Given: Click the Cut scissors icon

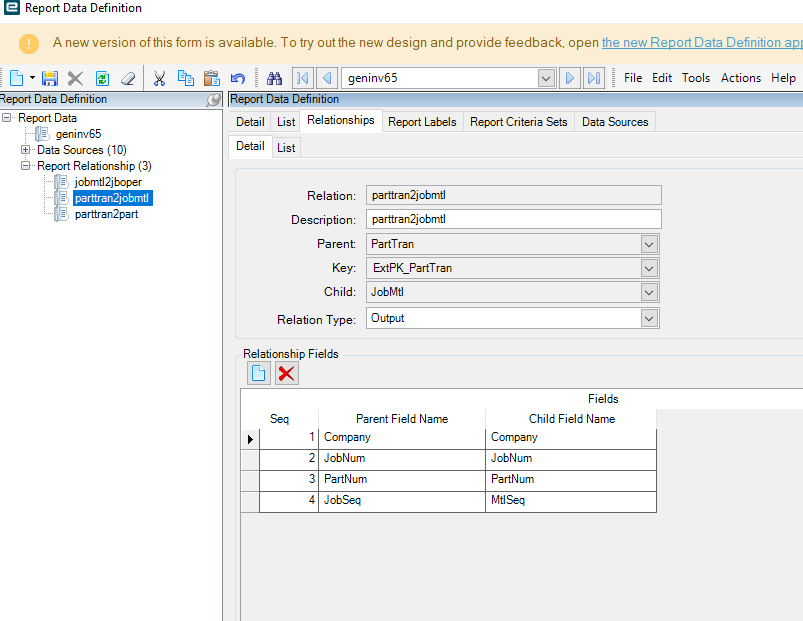Looking at the screenshot, I should pyautogui.click(x=159, y=78).
